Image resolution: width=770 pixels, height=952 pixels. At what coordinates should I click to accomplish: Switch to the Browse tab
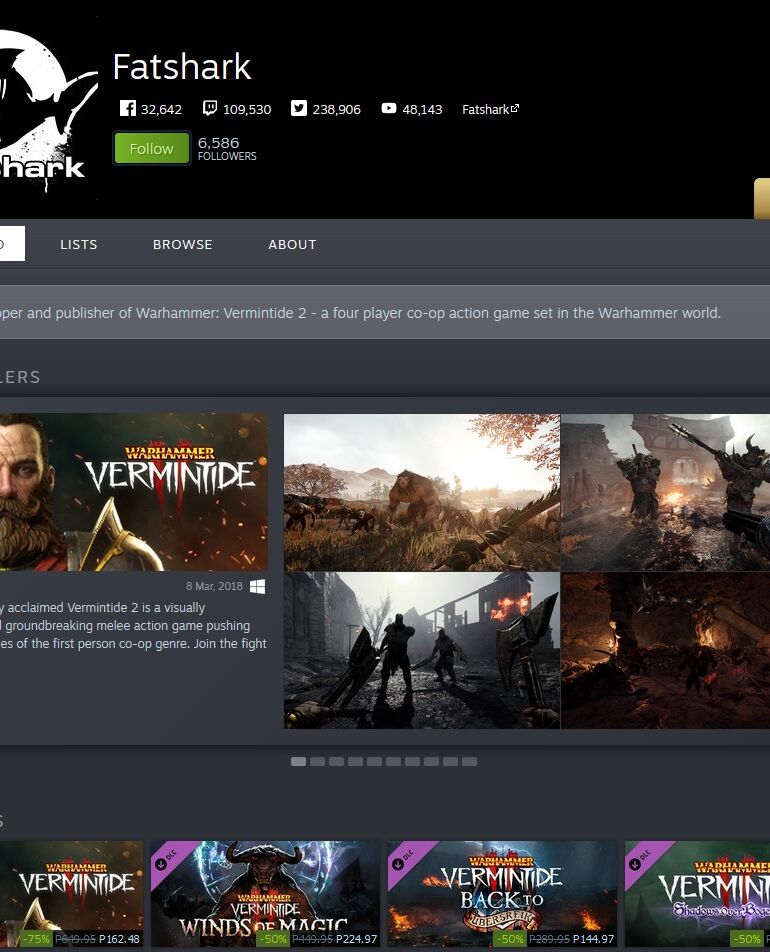[x=183, y=244]
